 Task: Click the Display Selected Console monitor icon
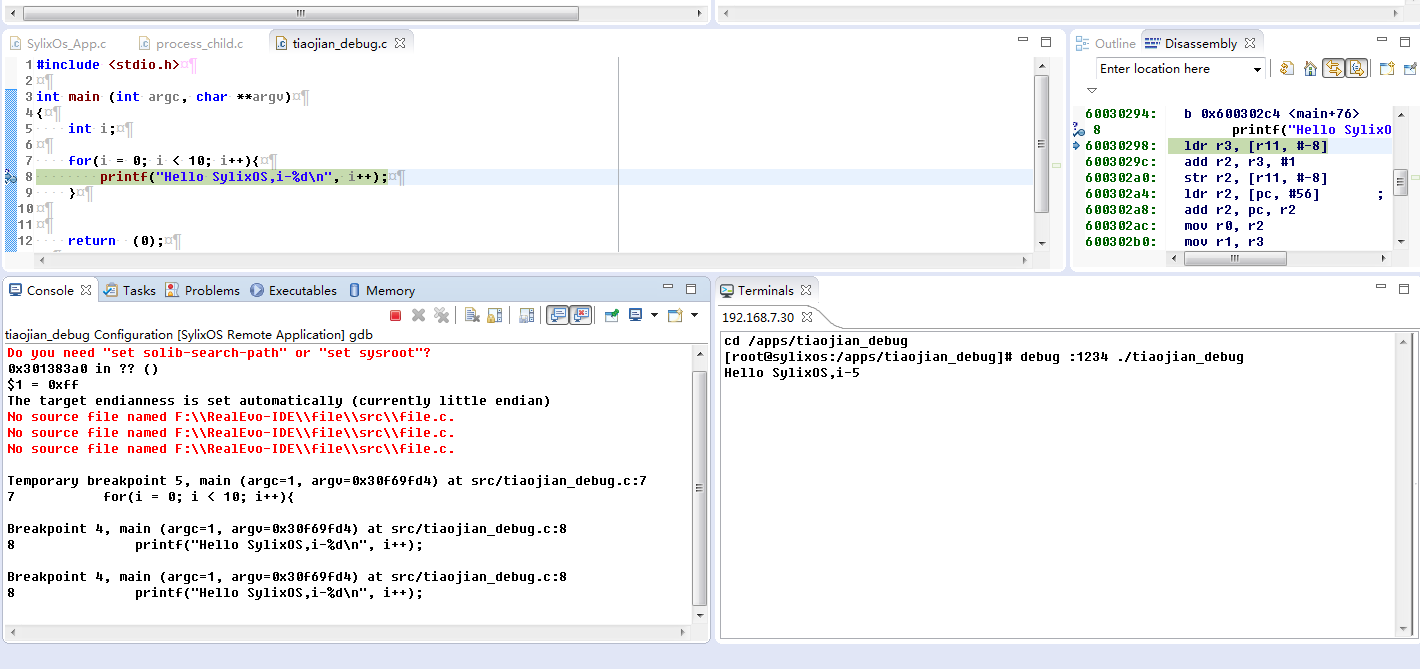635,315
